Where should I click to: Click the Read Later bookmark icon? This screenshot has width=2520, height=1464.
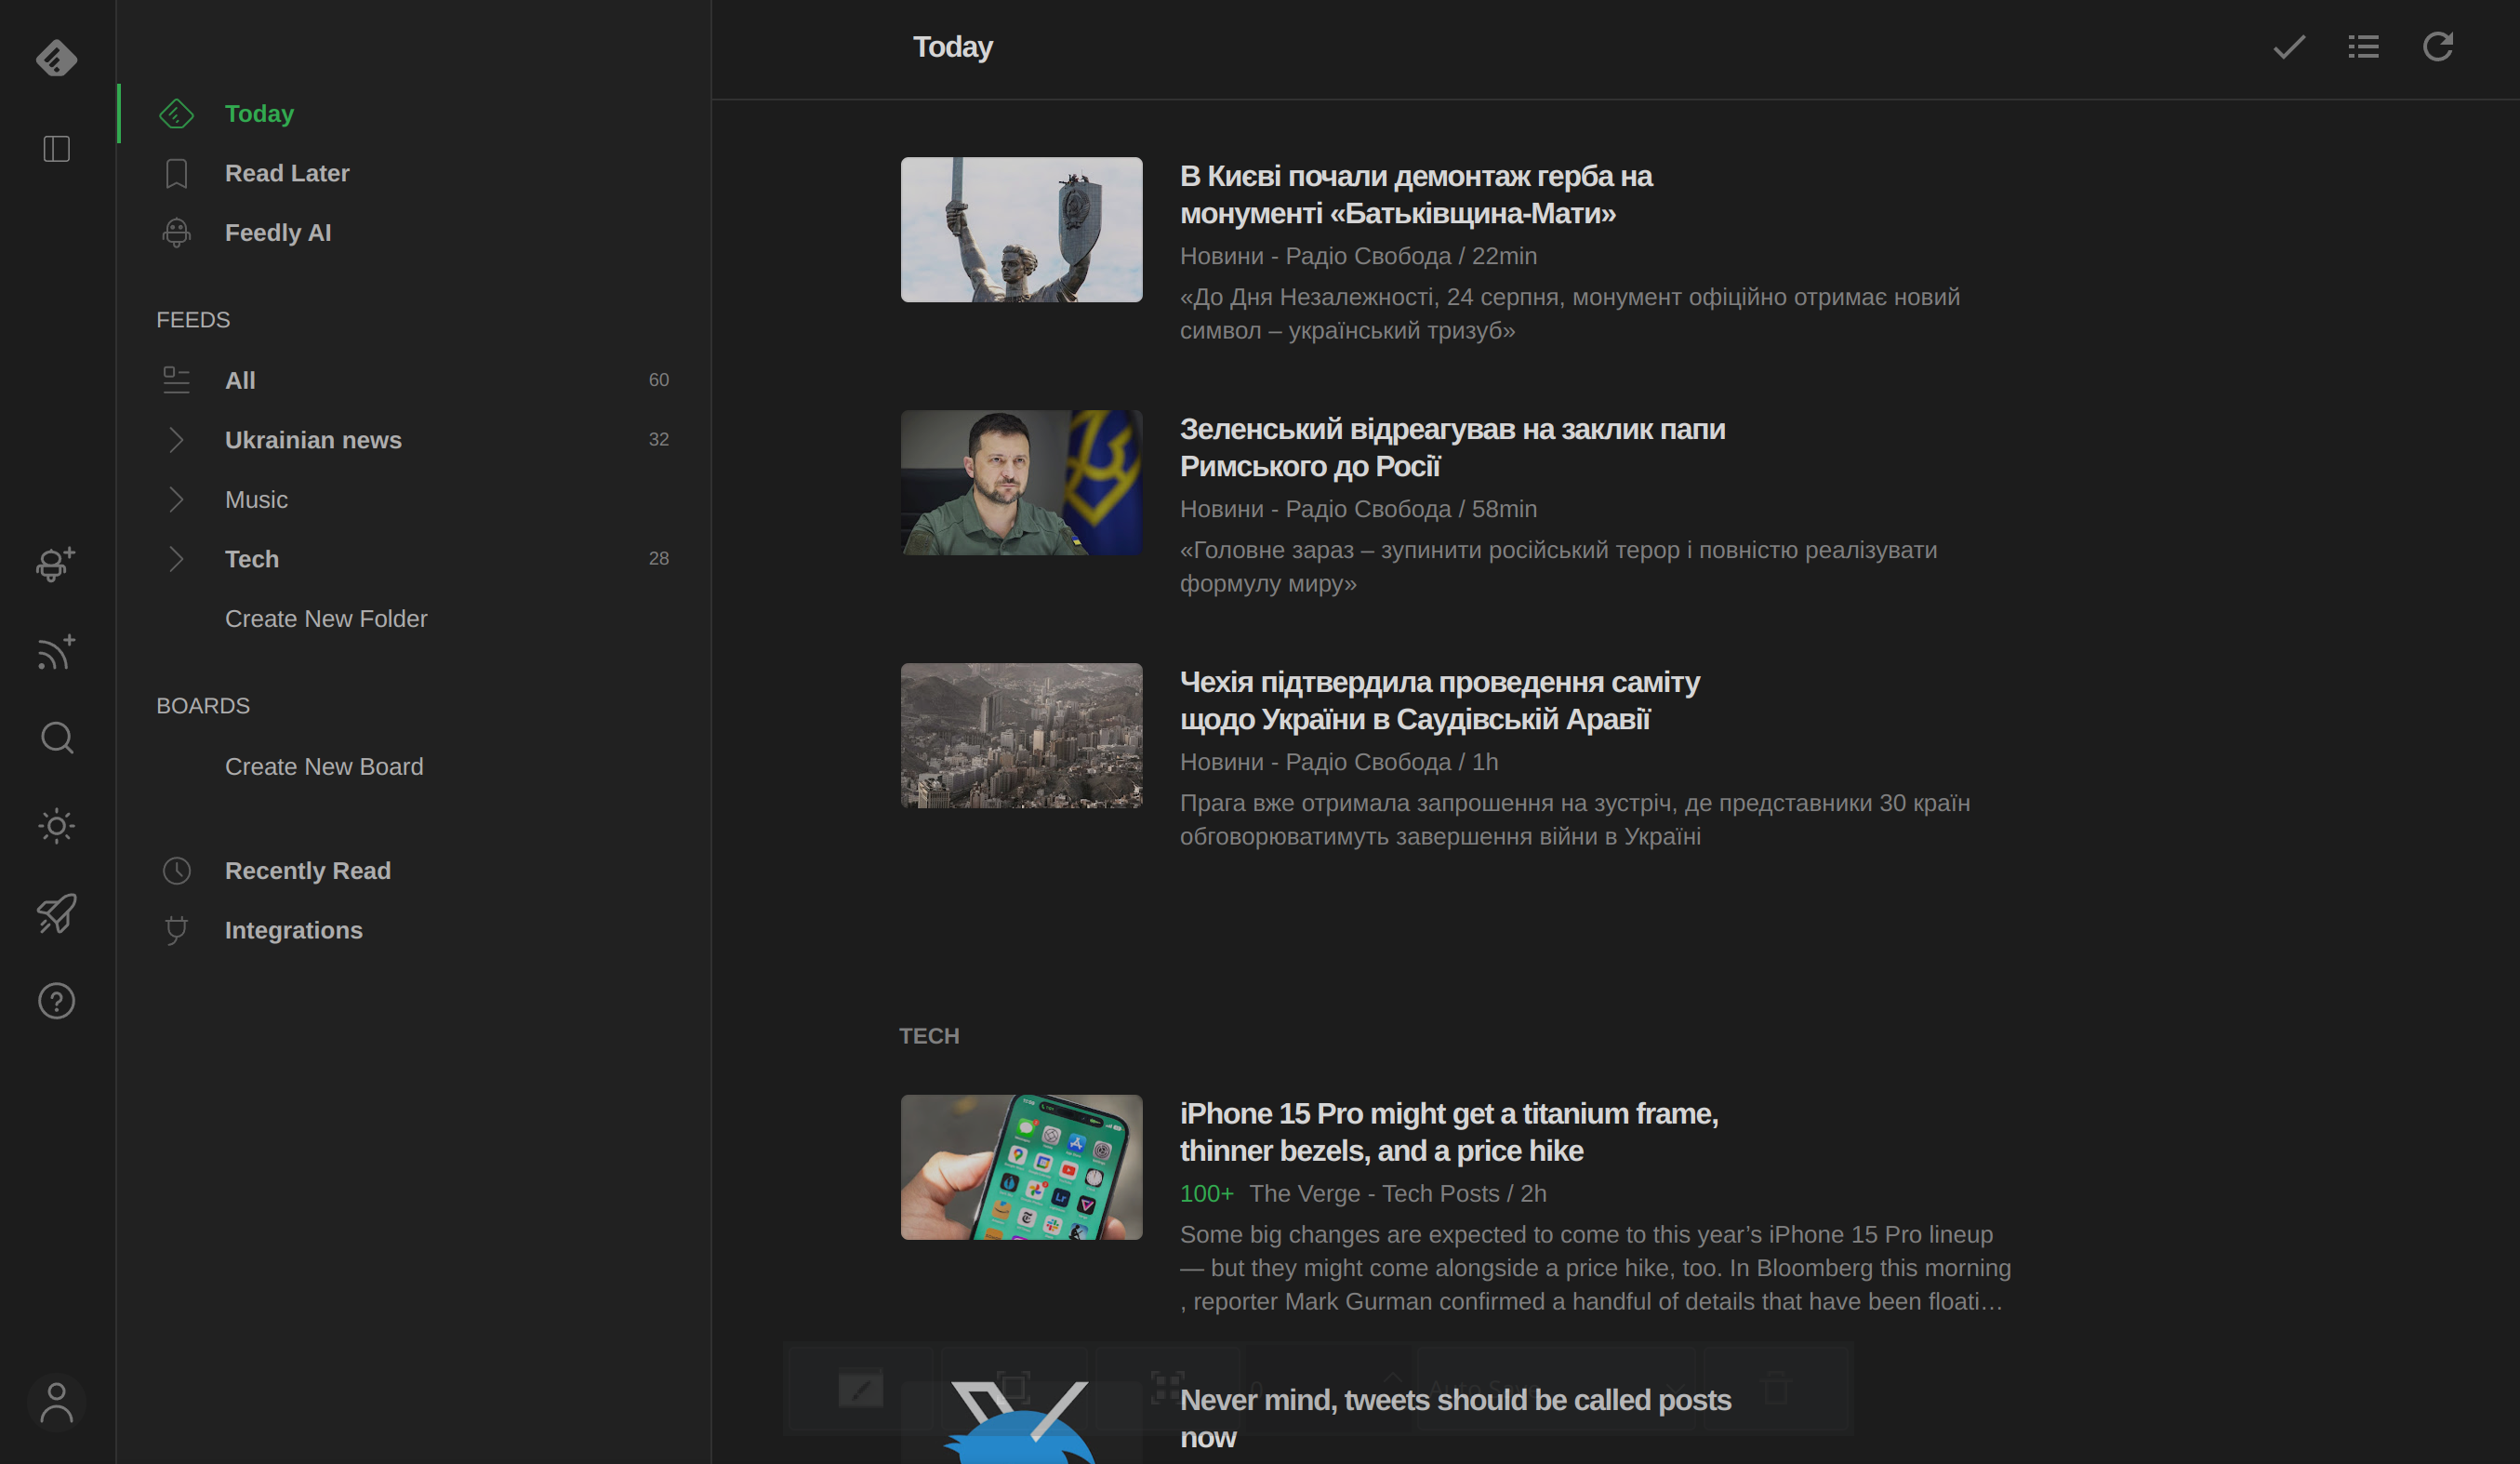pos(176,173)
